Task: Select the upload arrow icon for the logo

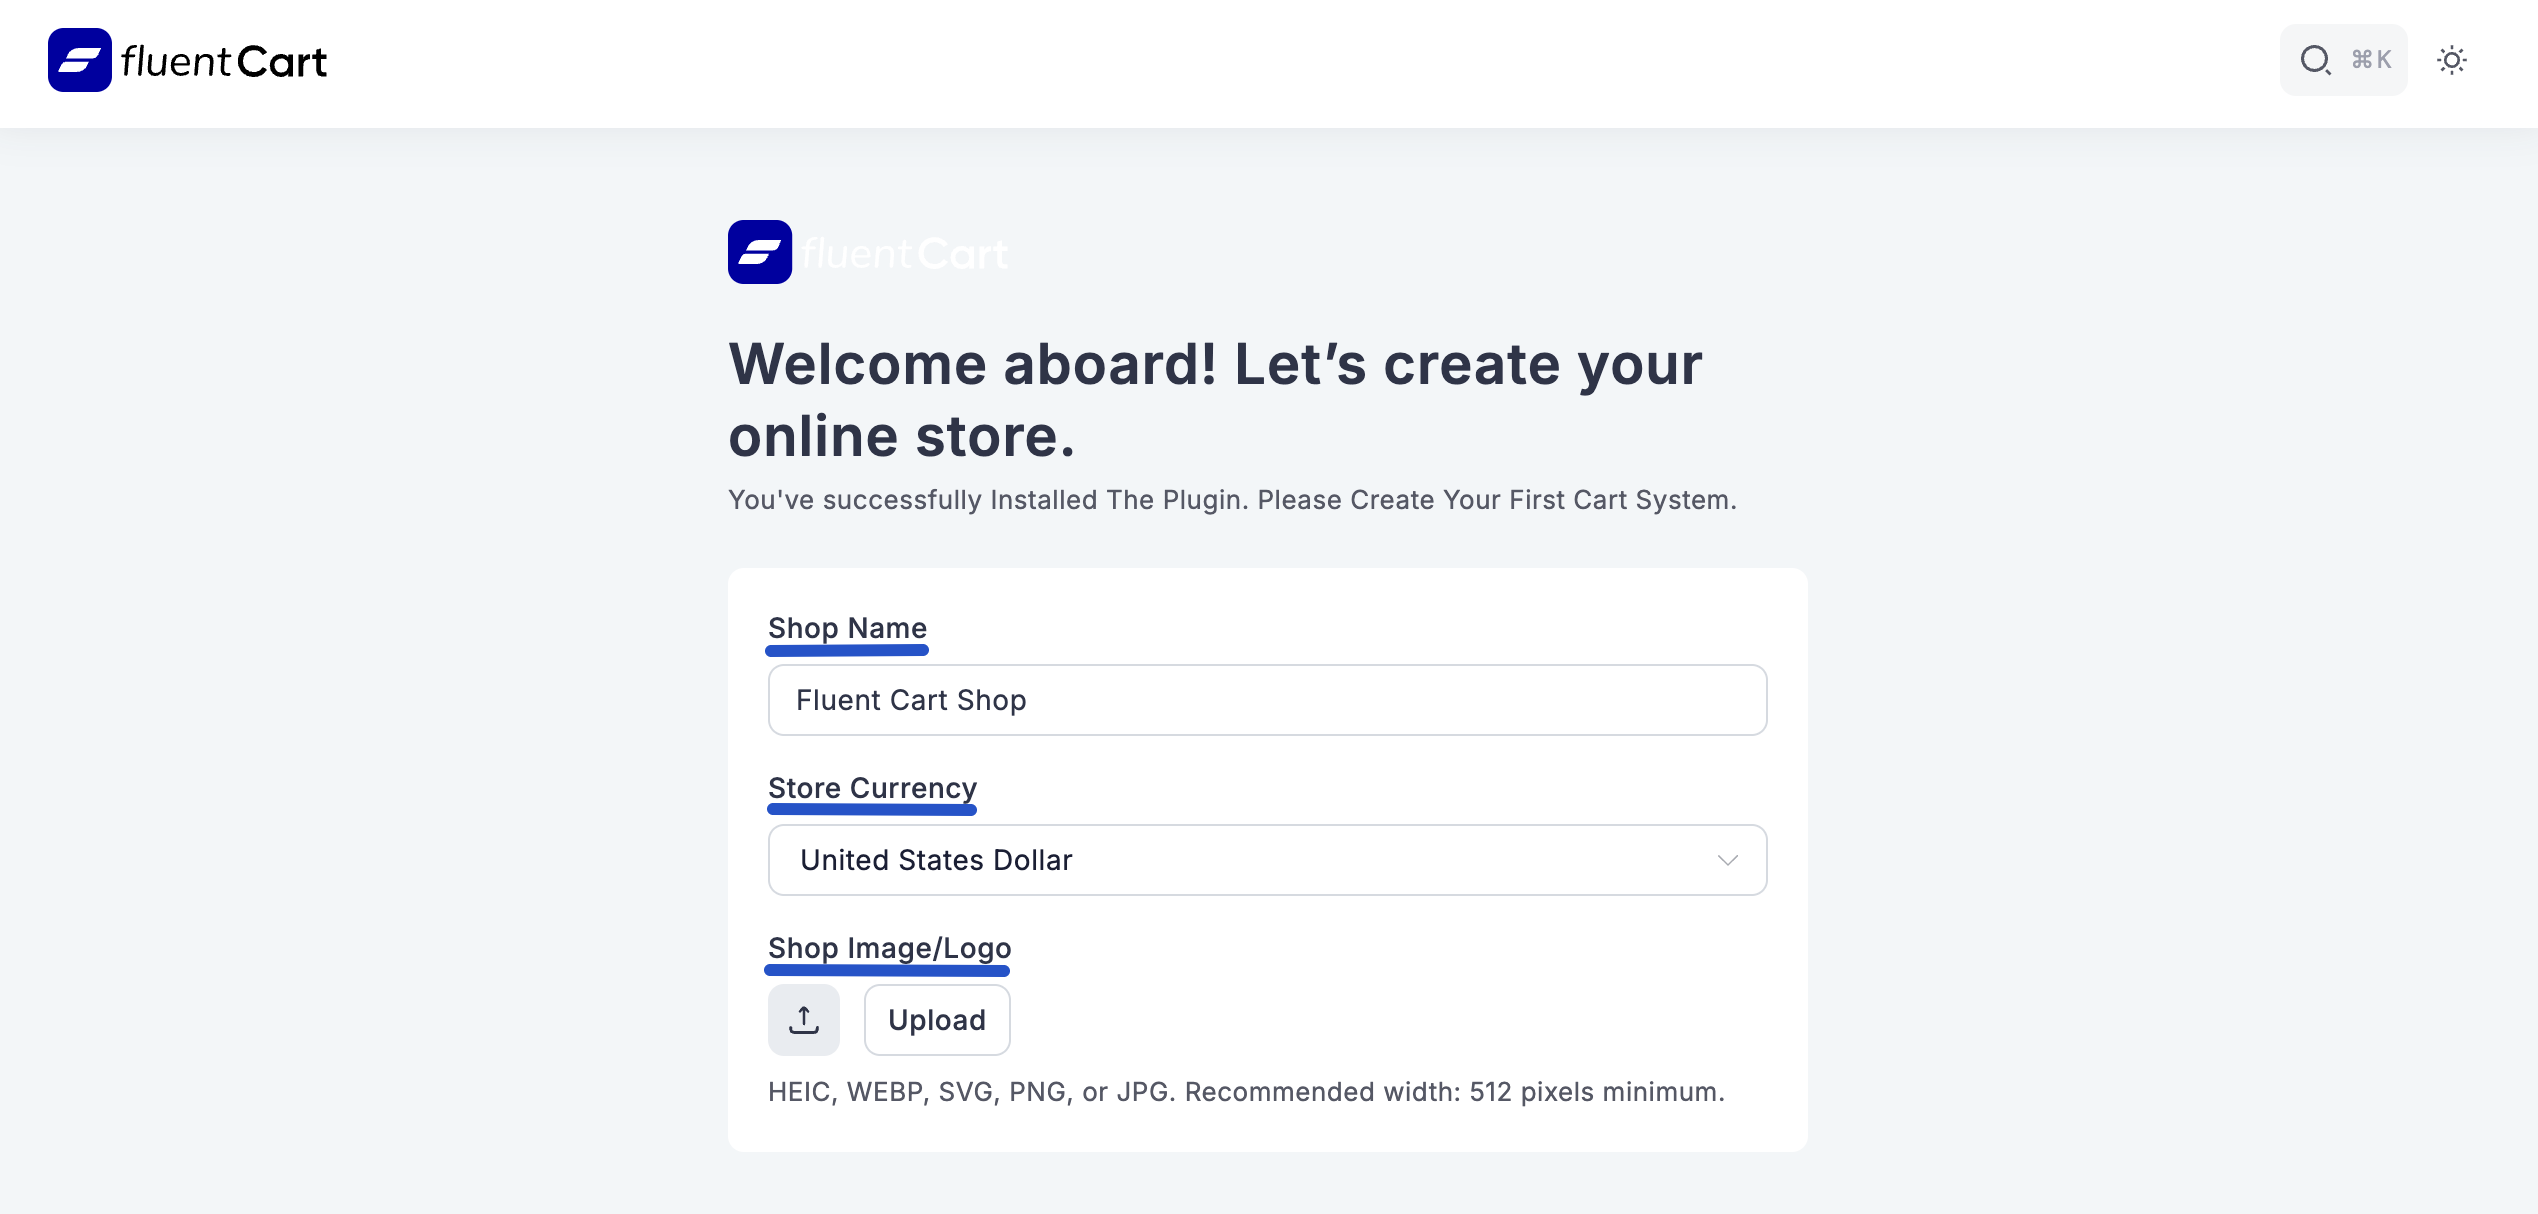Action: click(803, 1019)
